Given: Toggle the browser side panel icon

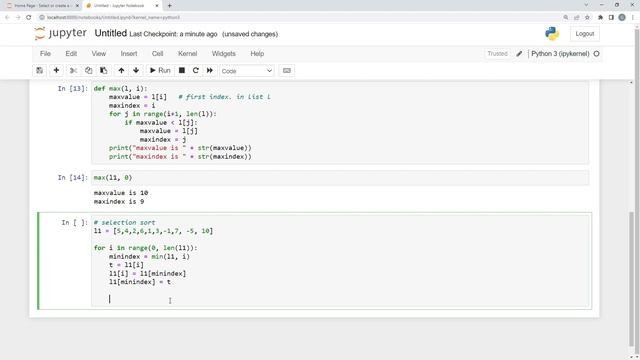Looking at the screenshot, I should tap(611, 18).
